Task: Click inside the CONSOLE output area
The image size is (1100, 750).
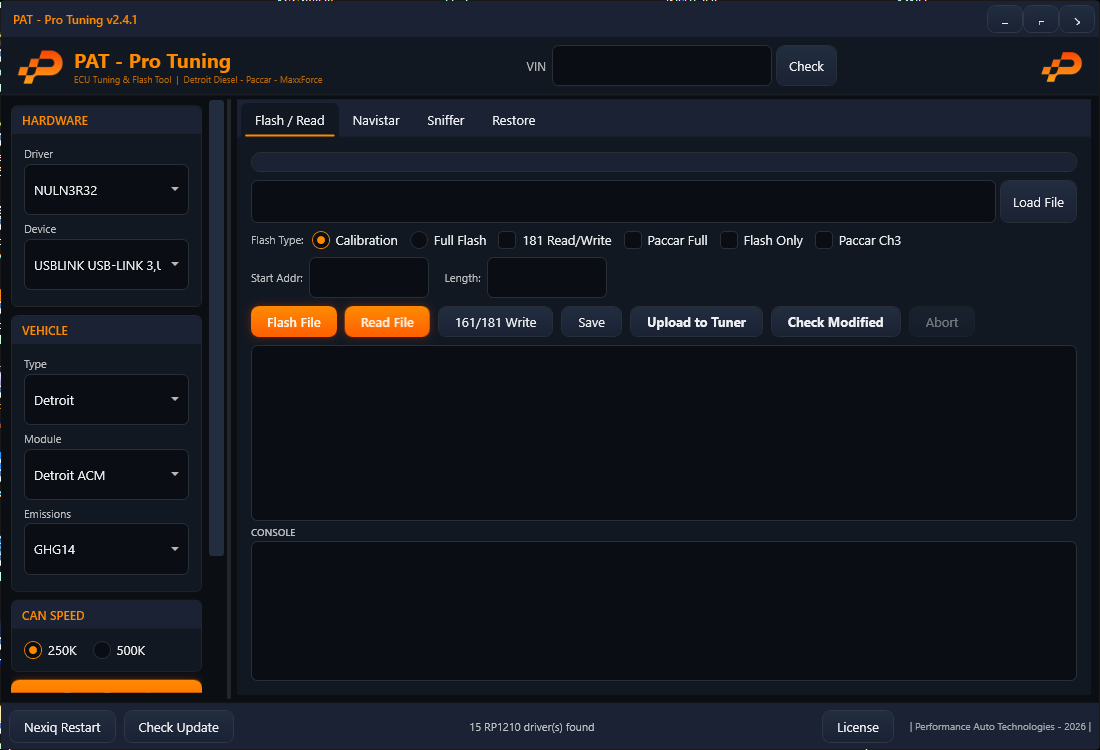Action: [664, 610]
